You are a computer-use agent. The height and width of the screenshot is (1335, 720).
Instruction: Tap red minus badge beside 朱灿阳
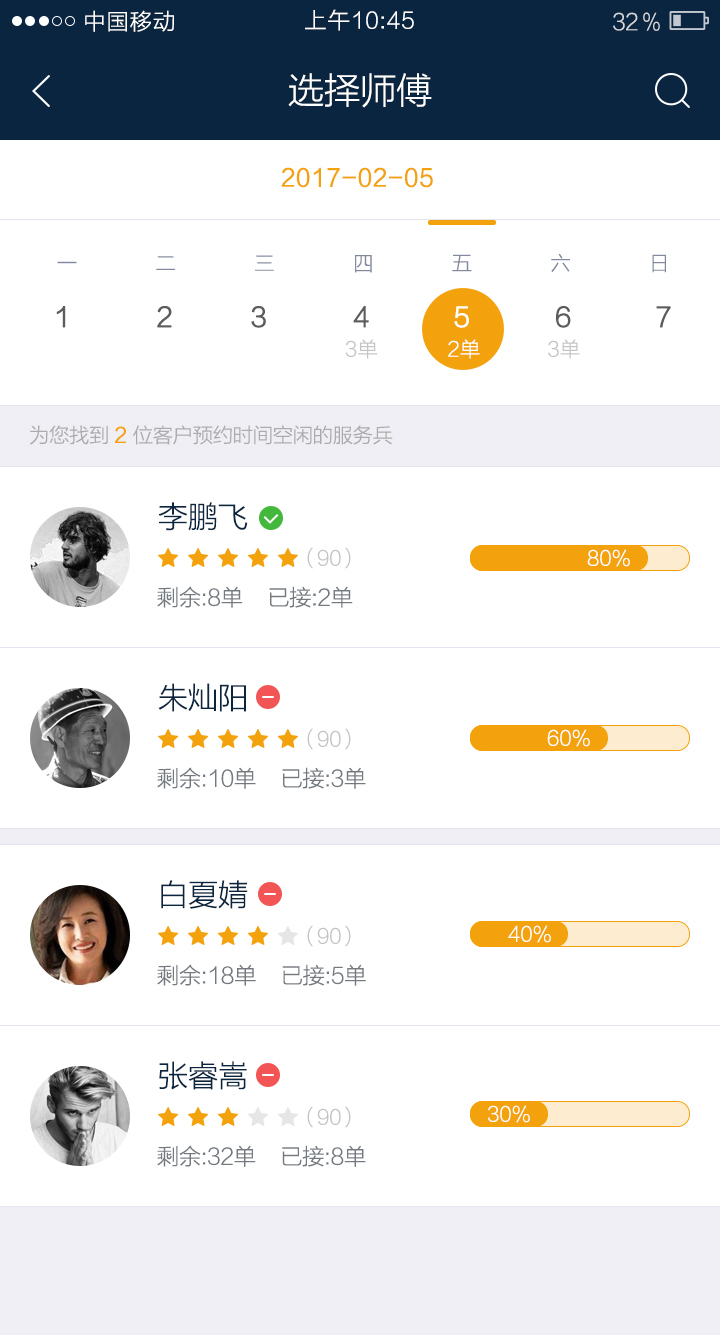click(268, 697)
